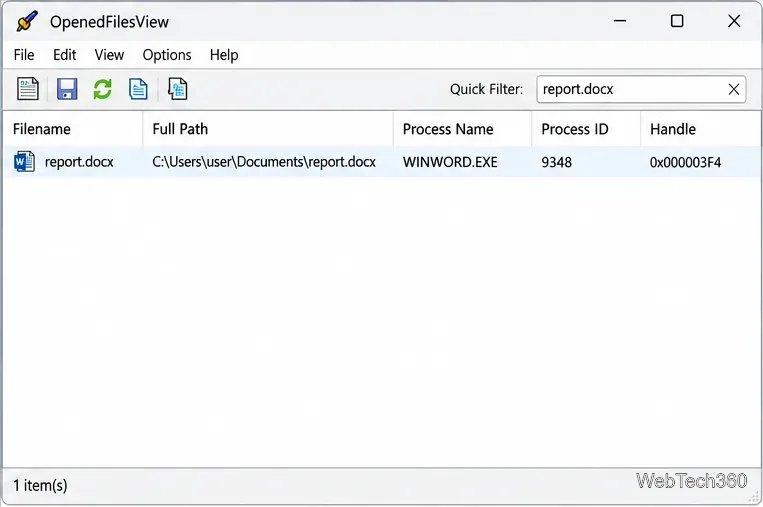Minimize the OpenedFilesView window

[619, 21]
